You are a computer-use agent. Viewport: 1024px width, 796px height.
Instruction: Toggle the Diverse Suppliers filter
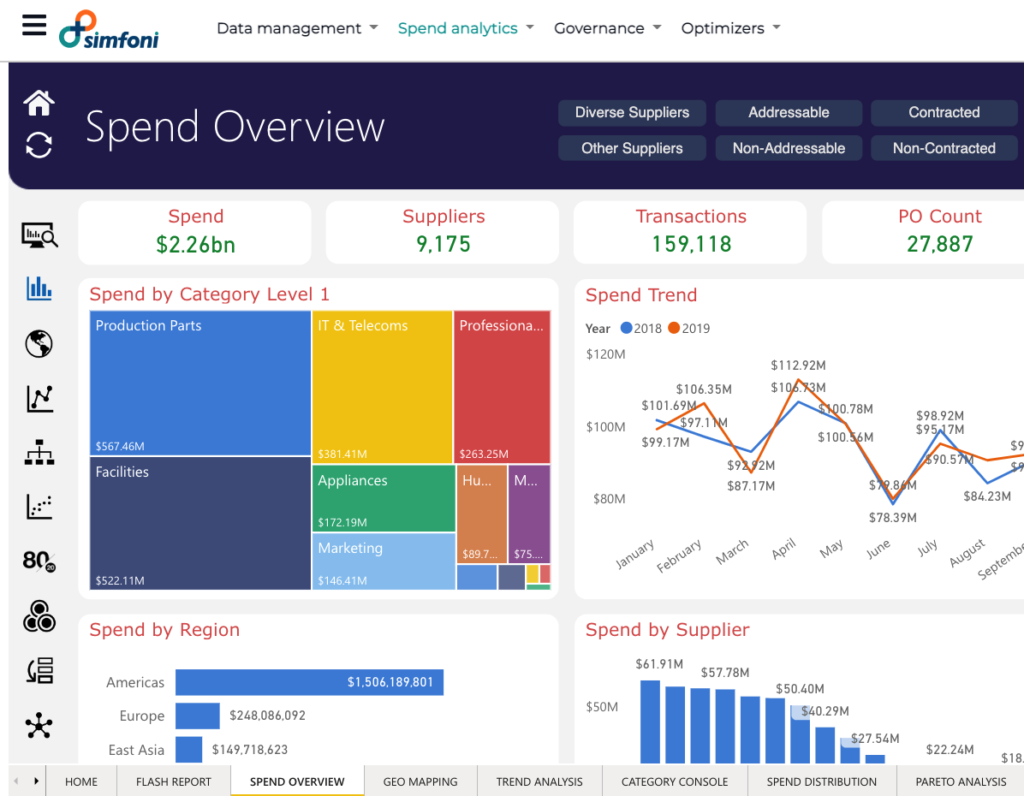pos(632,113)
